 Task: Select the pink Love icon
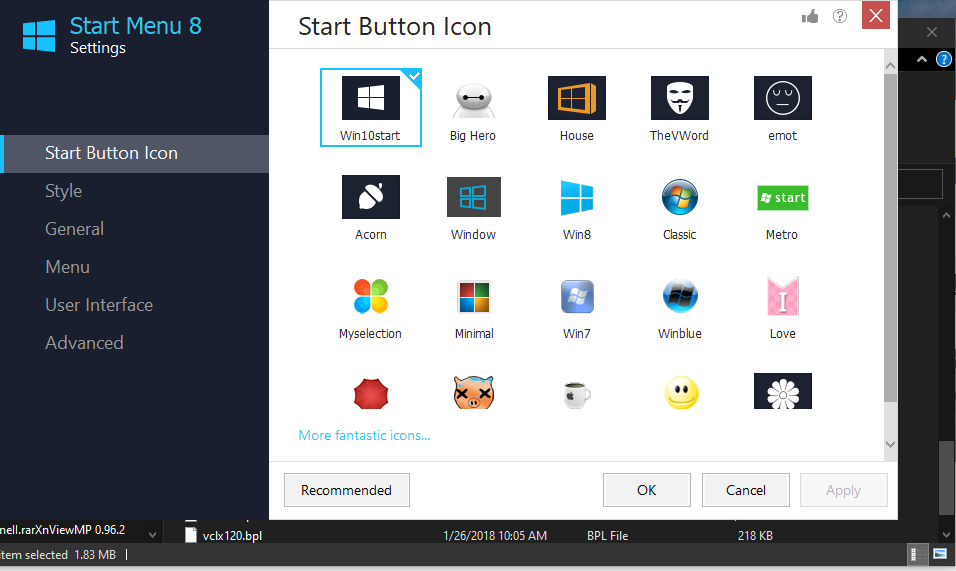click(782, 296)
